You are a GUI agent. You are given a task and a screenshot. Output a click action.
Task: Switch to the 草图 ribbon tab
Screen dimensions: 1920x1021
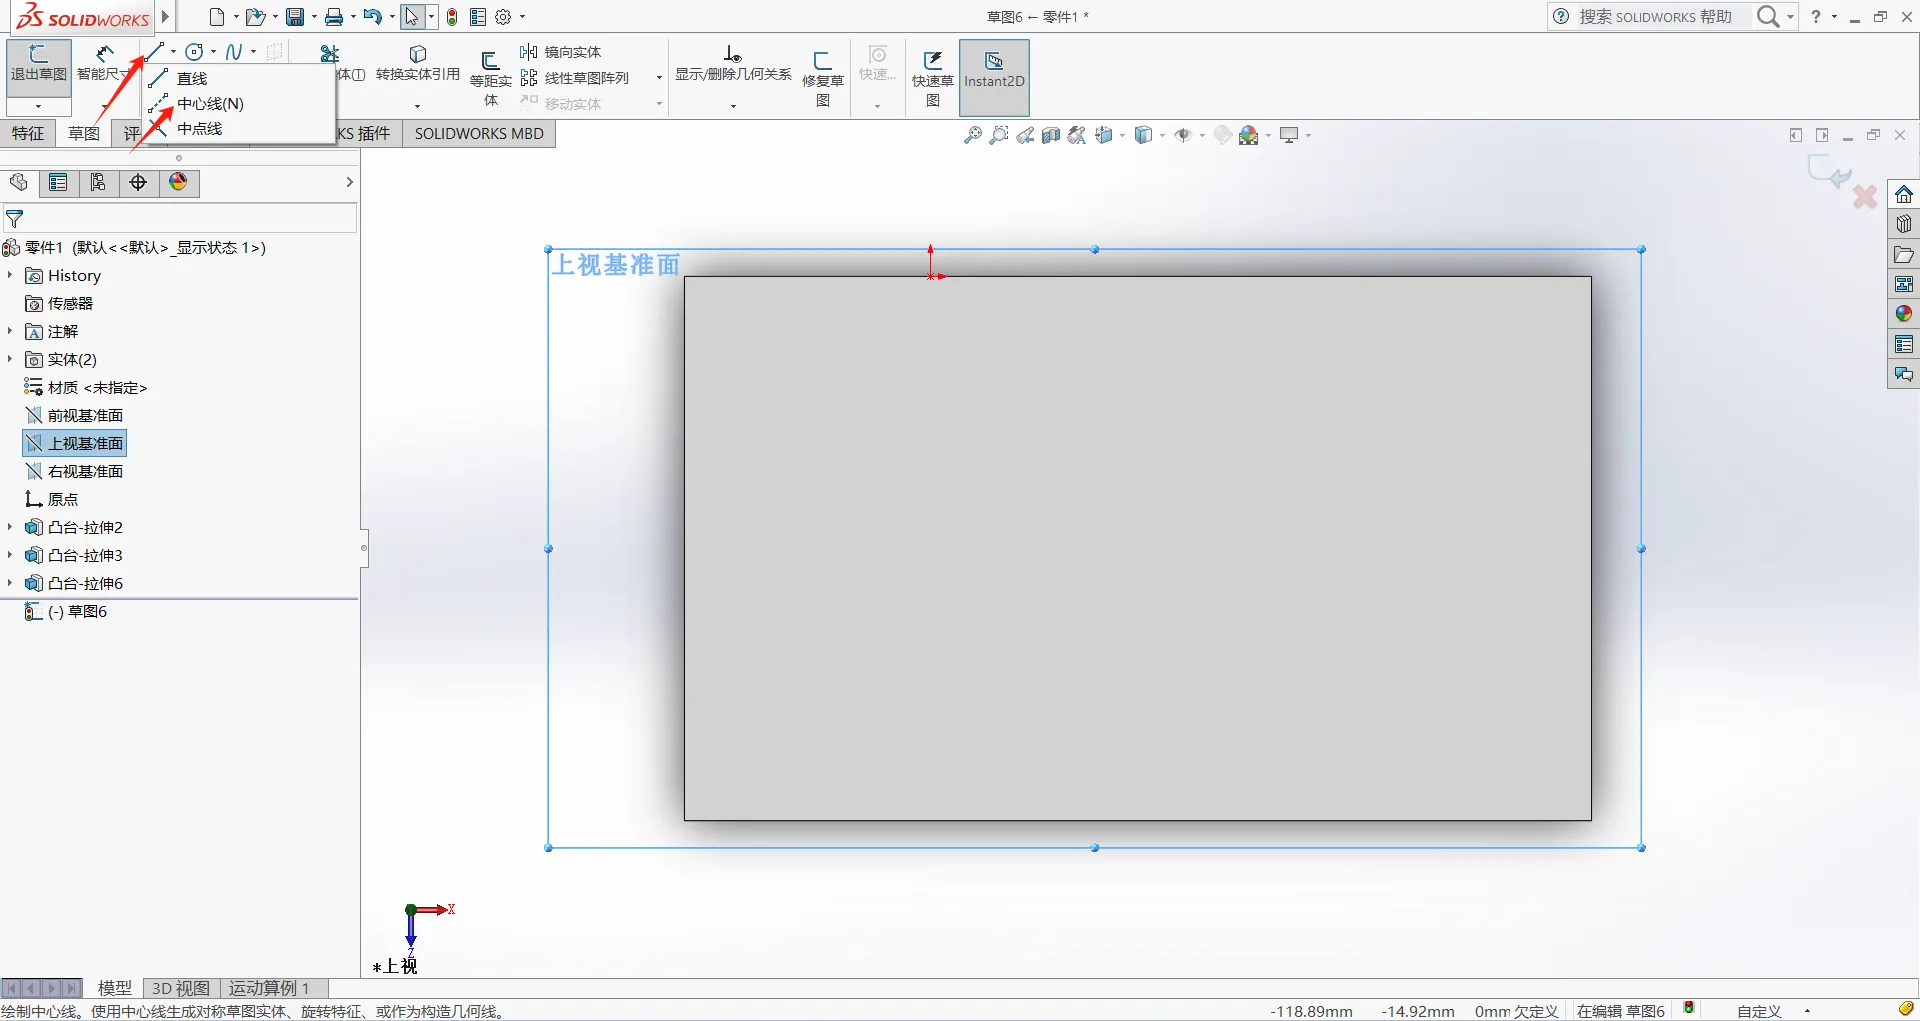(84, 133)
